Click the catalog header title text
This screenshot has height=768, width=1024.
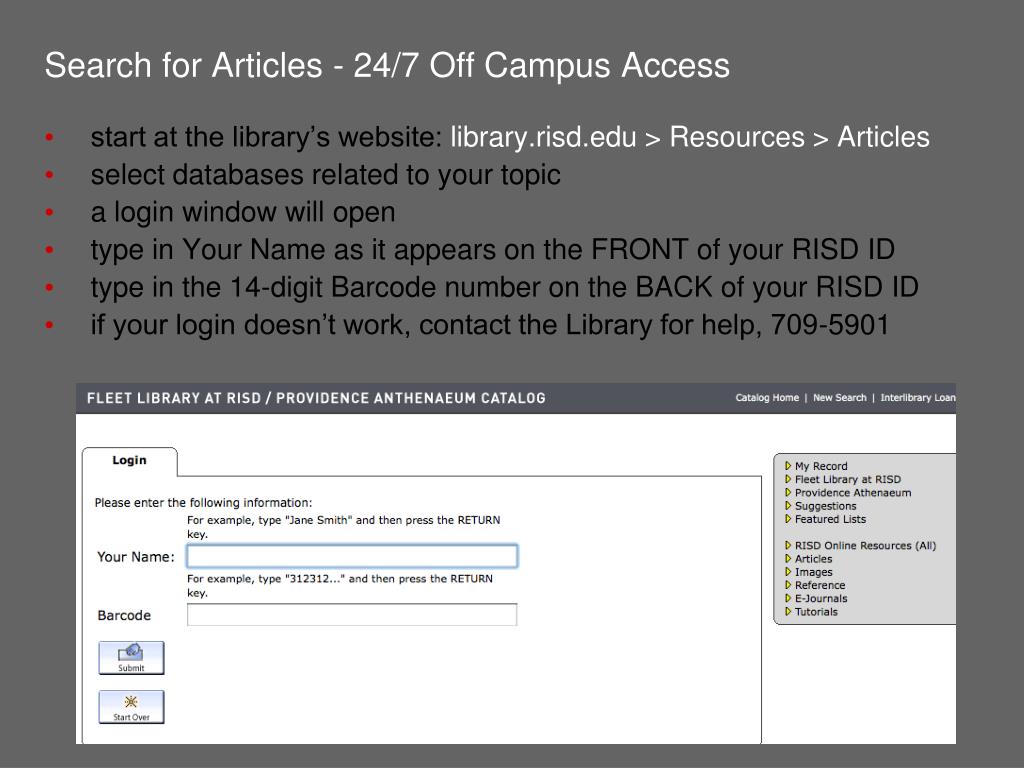point(316,398)
